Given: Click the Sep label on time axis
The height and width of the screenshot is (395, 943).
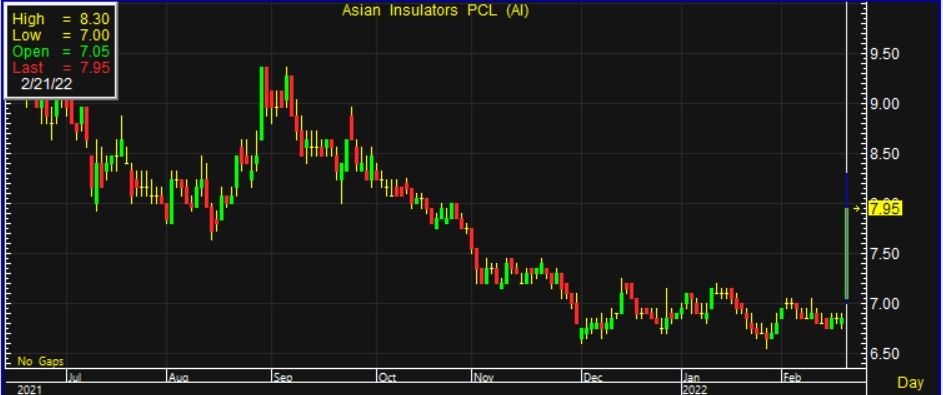Looking at the screenshot, I should click(x=283, y=378).
